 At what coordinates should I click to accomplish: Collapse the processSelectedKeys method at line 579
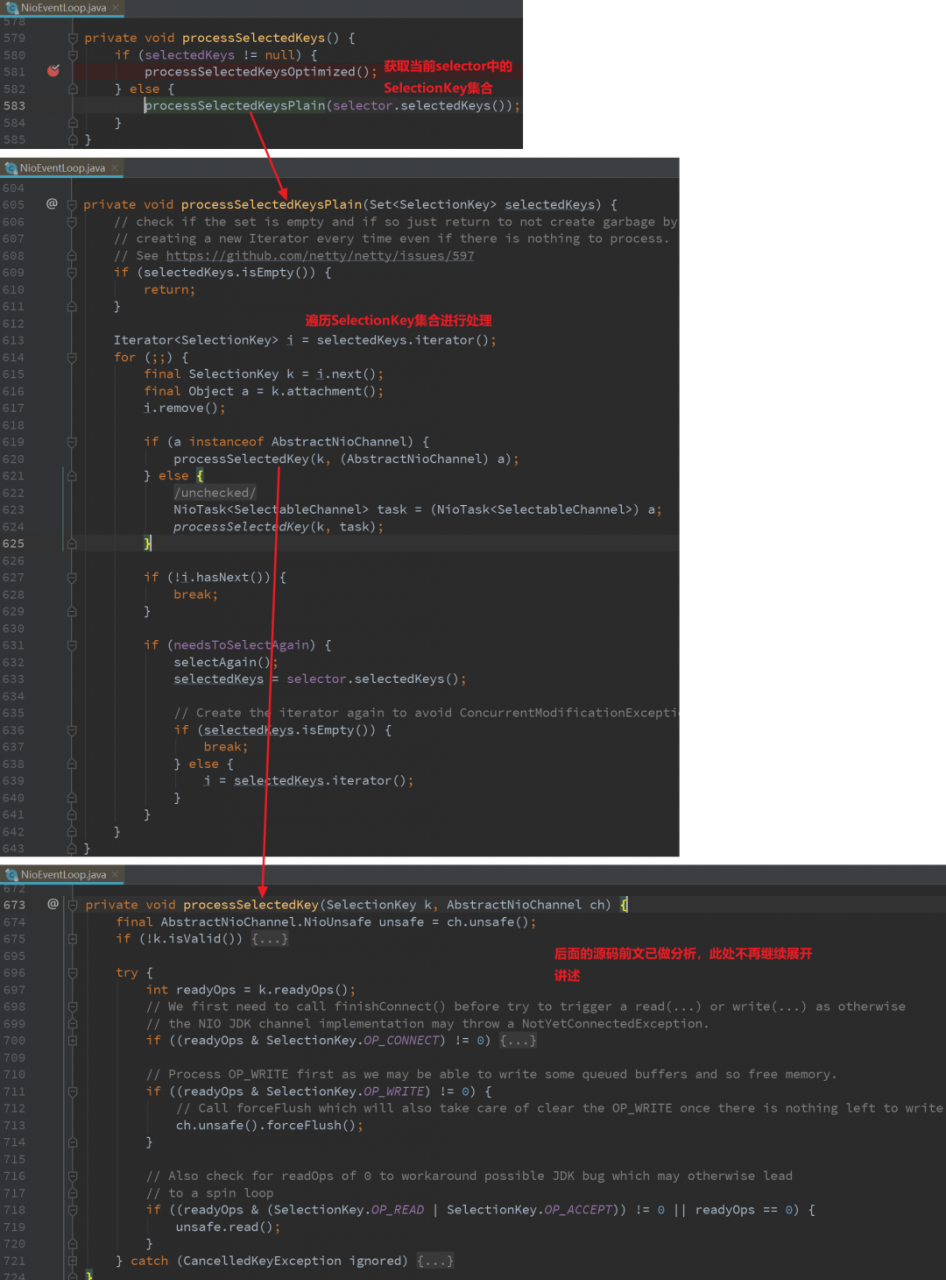(73, 38)
